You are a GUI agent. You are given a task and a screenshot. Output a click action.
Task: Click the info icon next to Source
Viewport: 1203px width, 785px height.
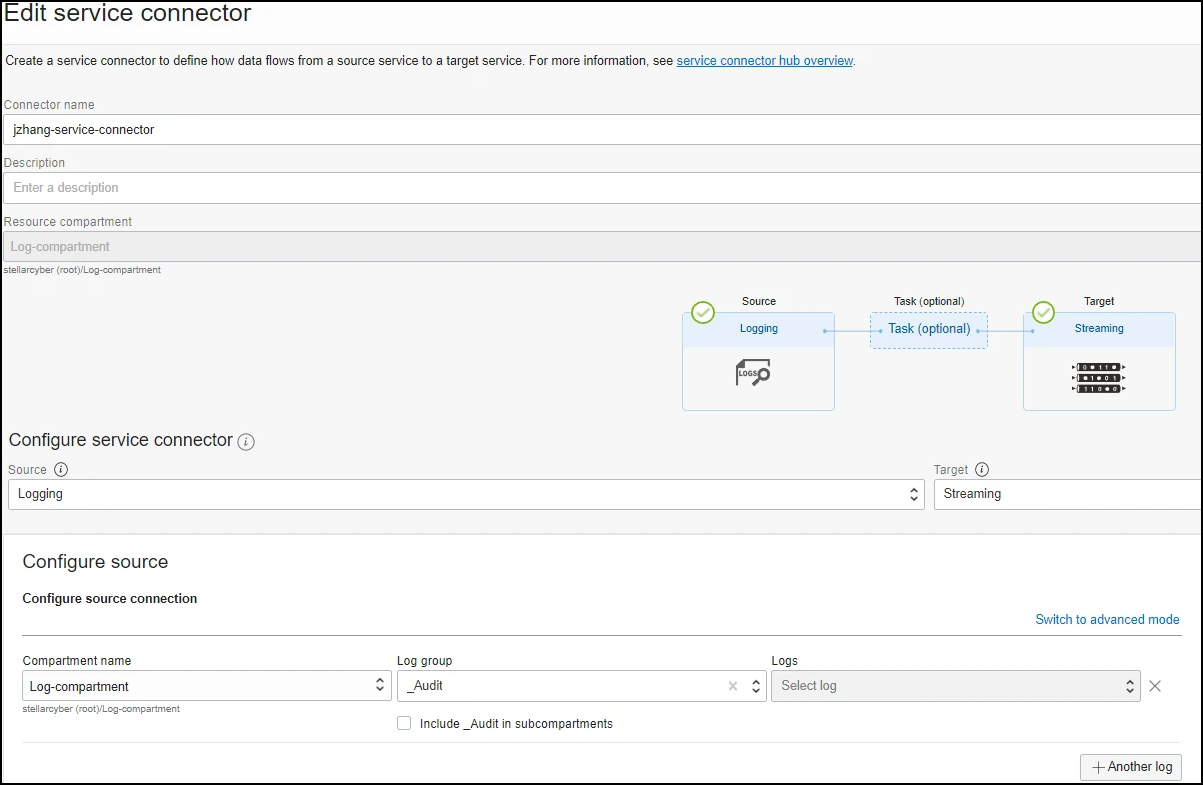tap(61, 470)
